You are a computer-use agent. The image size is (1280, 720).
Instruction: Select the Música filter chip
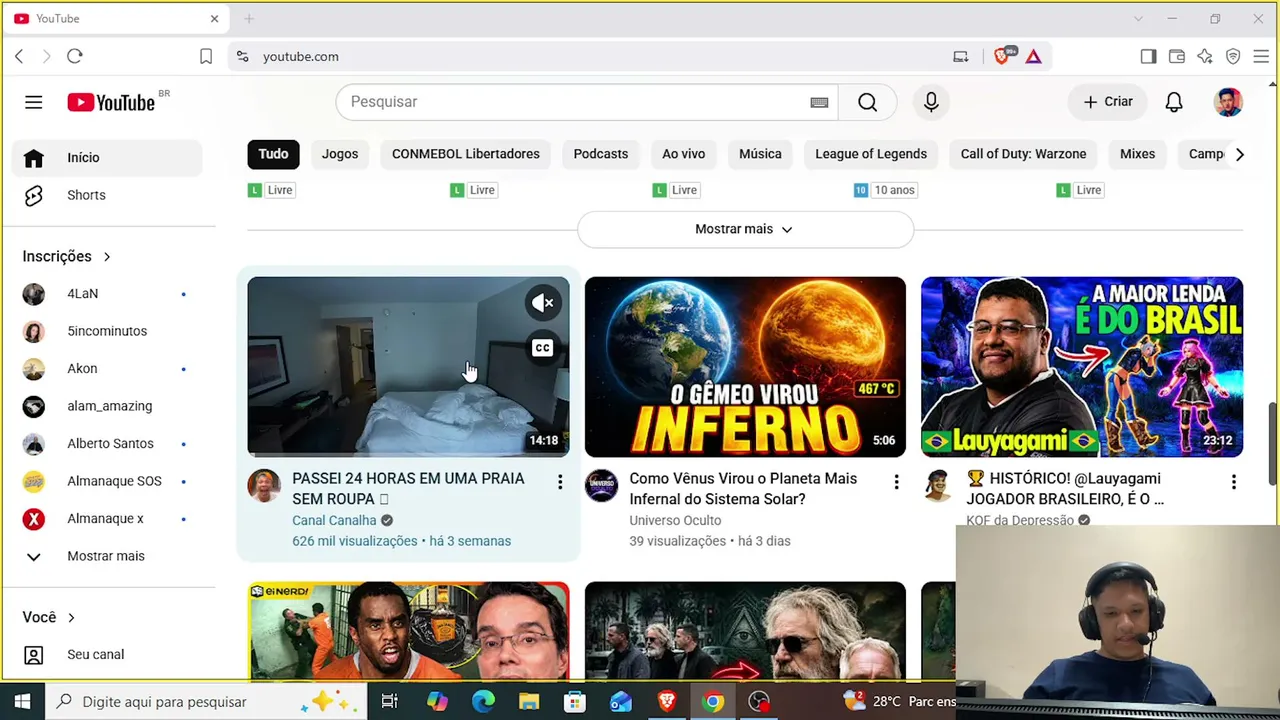click(760, 154)
